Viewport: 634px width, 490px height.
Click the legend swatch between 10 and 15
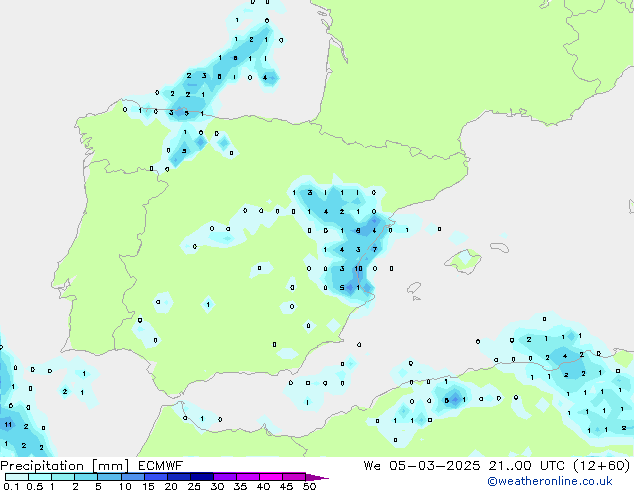point(132,477)
